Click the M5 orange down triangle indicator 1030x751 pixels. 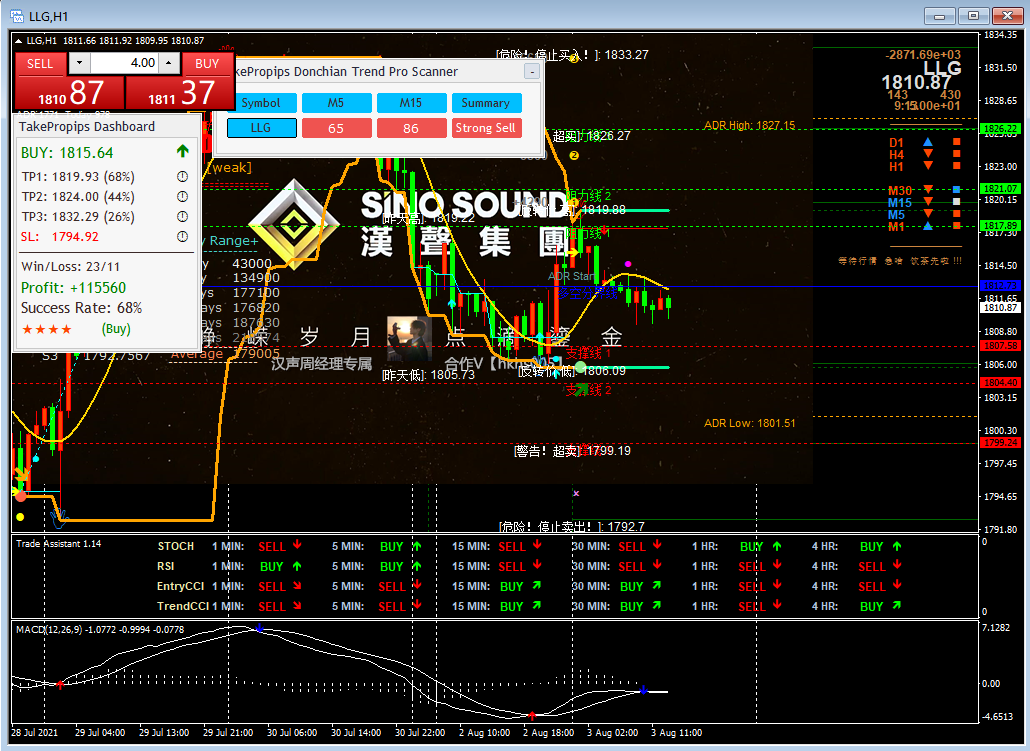click(x=928, y=214)
